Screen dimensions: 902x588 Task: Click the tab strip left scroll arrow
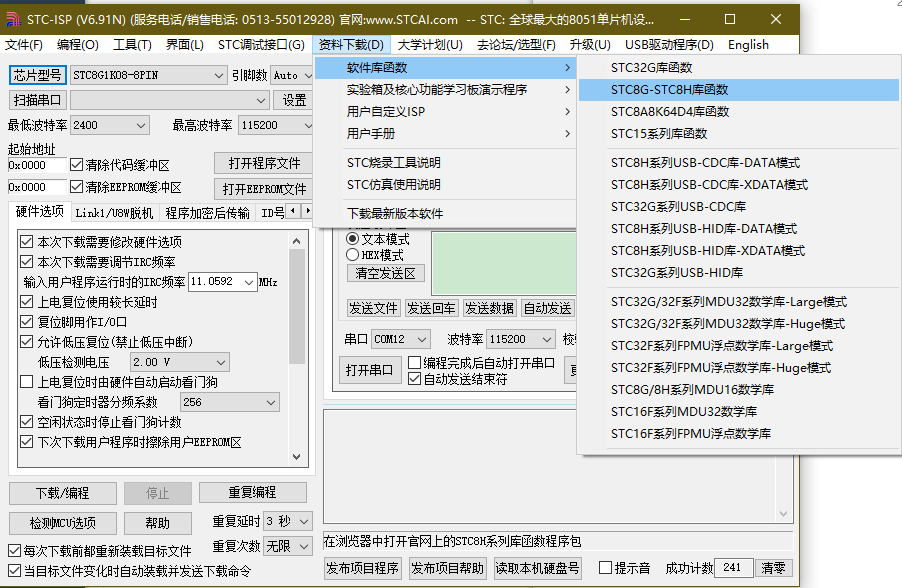click(293, 211)
